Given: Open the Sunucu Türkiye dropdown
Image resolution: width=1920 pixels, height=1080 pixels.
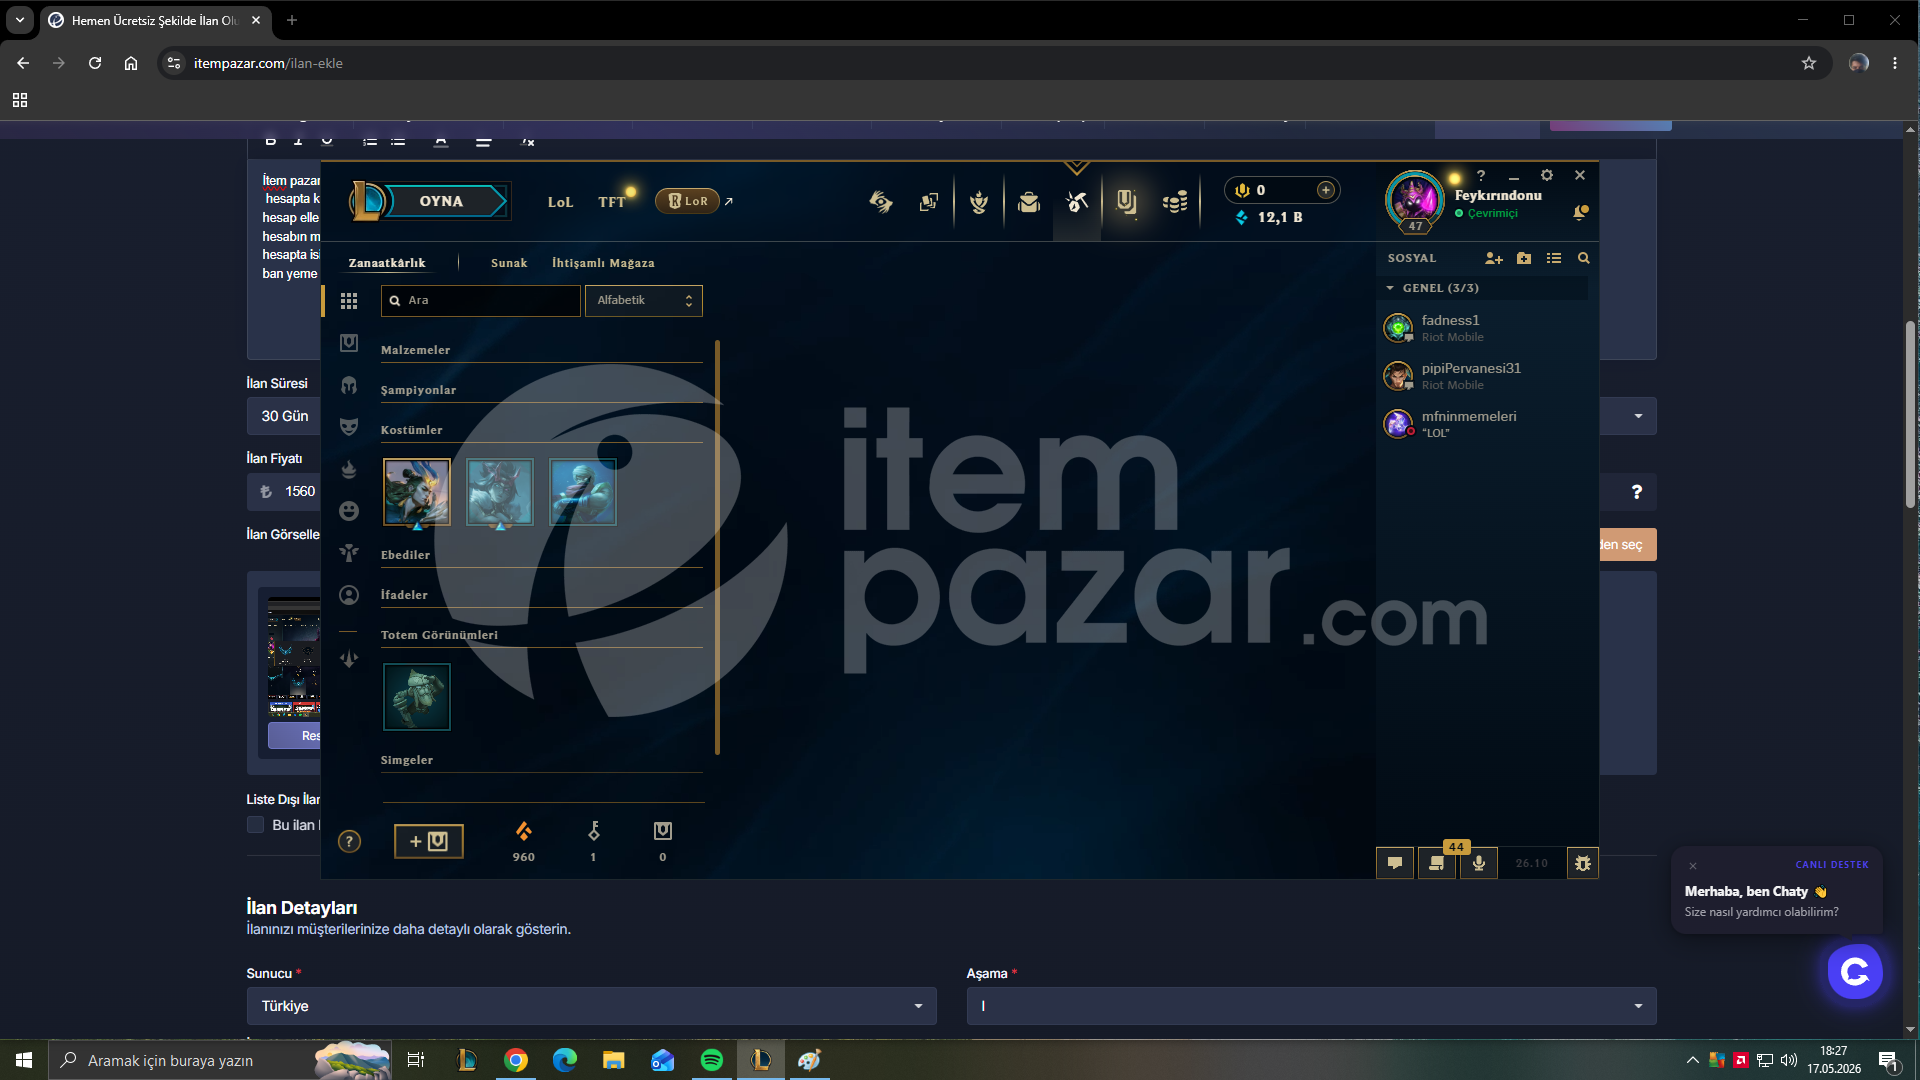Looking at the screenshot, I should tap(591, 1006).
